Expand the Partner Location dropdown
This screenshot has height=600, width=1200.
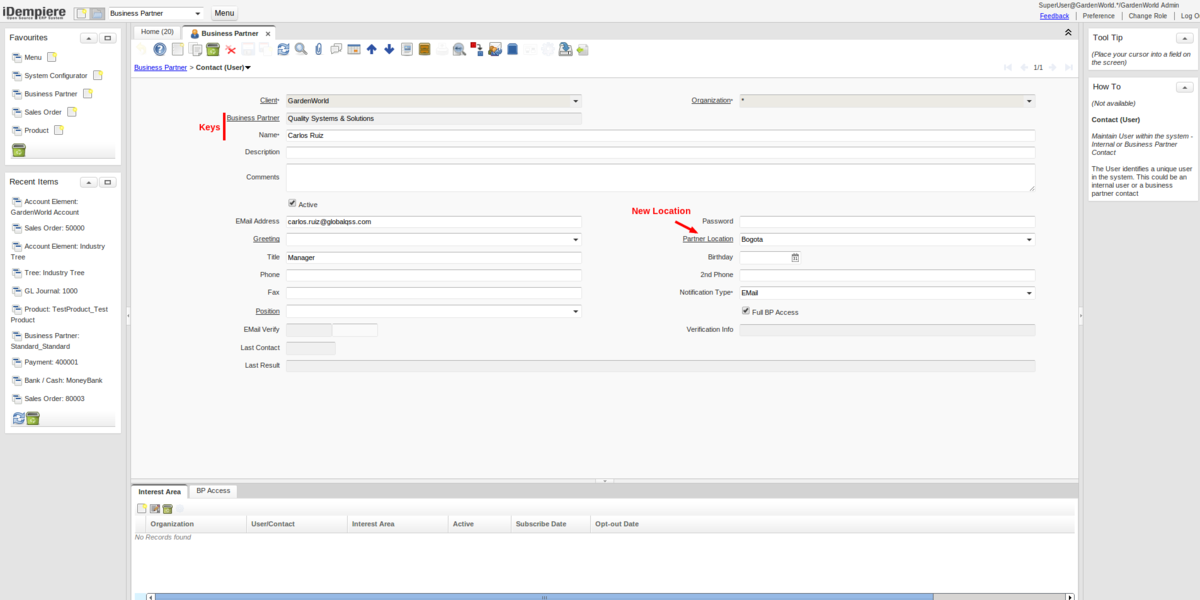tap(1029, 240)
